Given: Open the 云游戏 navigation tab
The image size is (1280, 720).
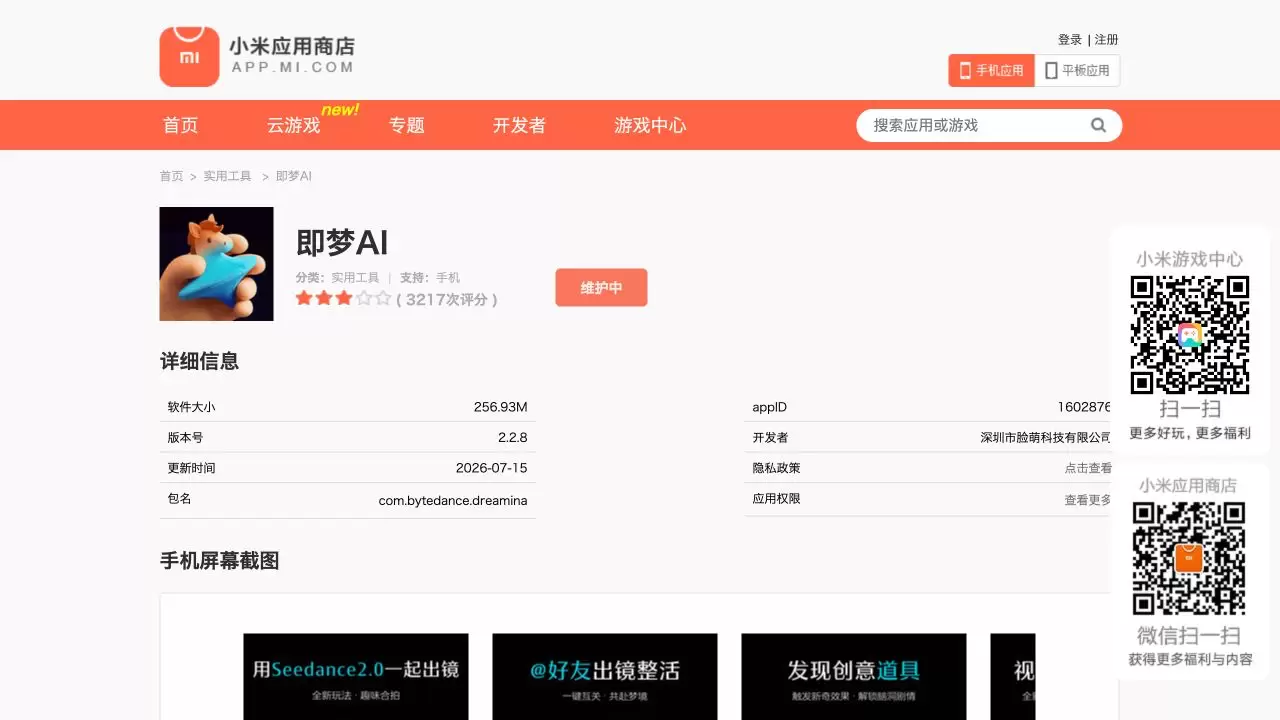Looking at the screenshot, I should 293,125.
